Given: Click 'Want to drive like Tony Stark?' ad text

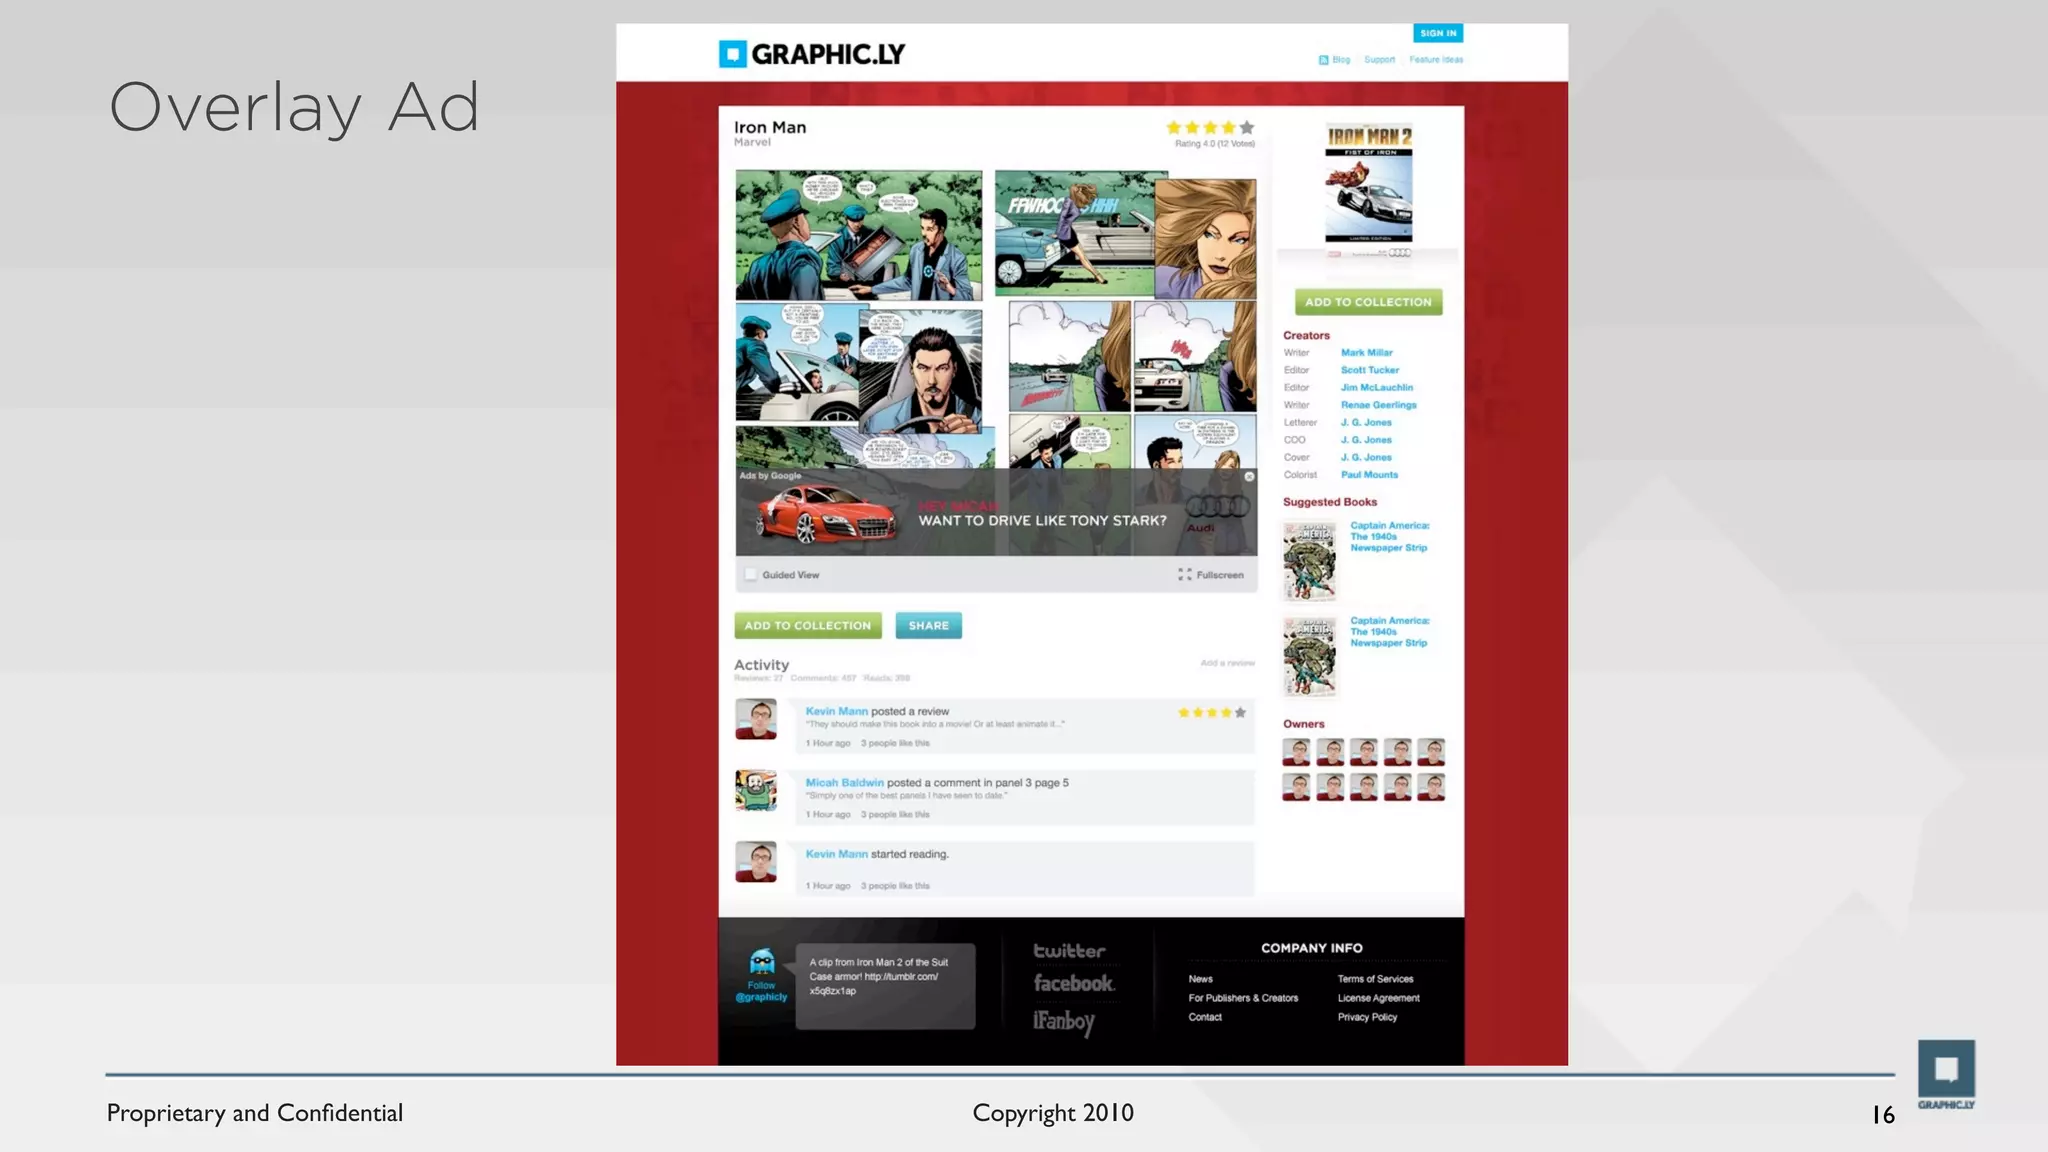Looking at the screenshot, I should [x=1042, y=521].
